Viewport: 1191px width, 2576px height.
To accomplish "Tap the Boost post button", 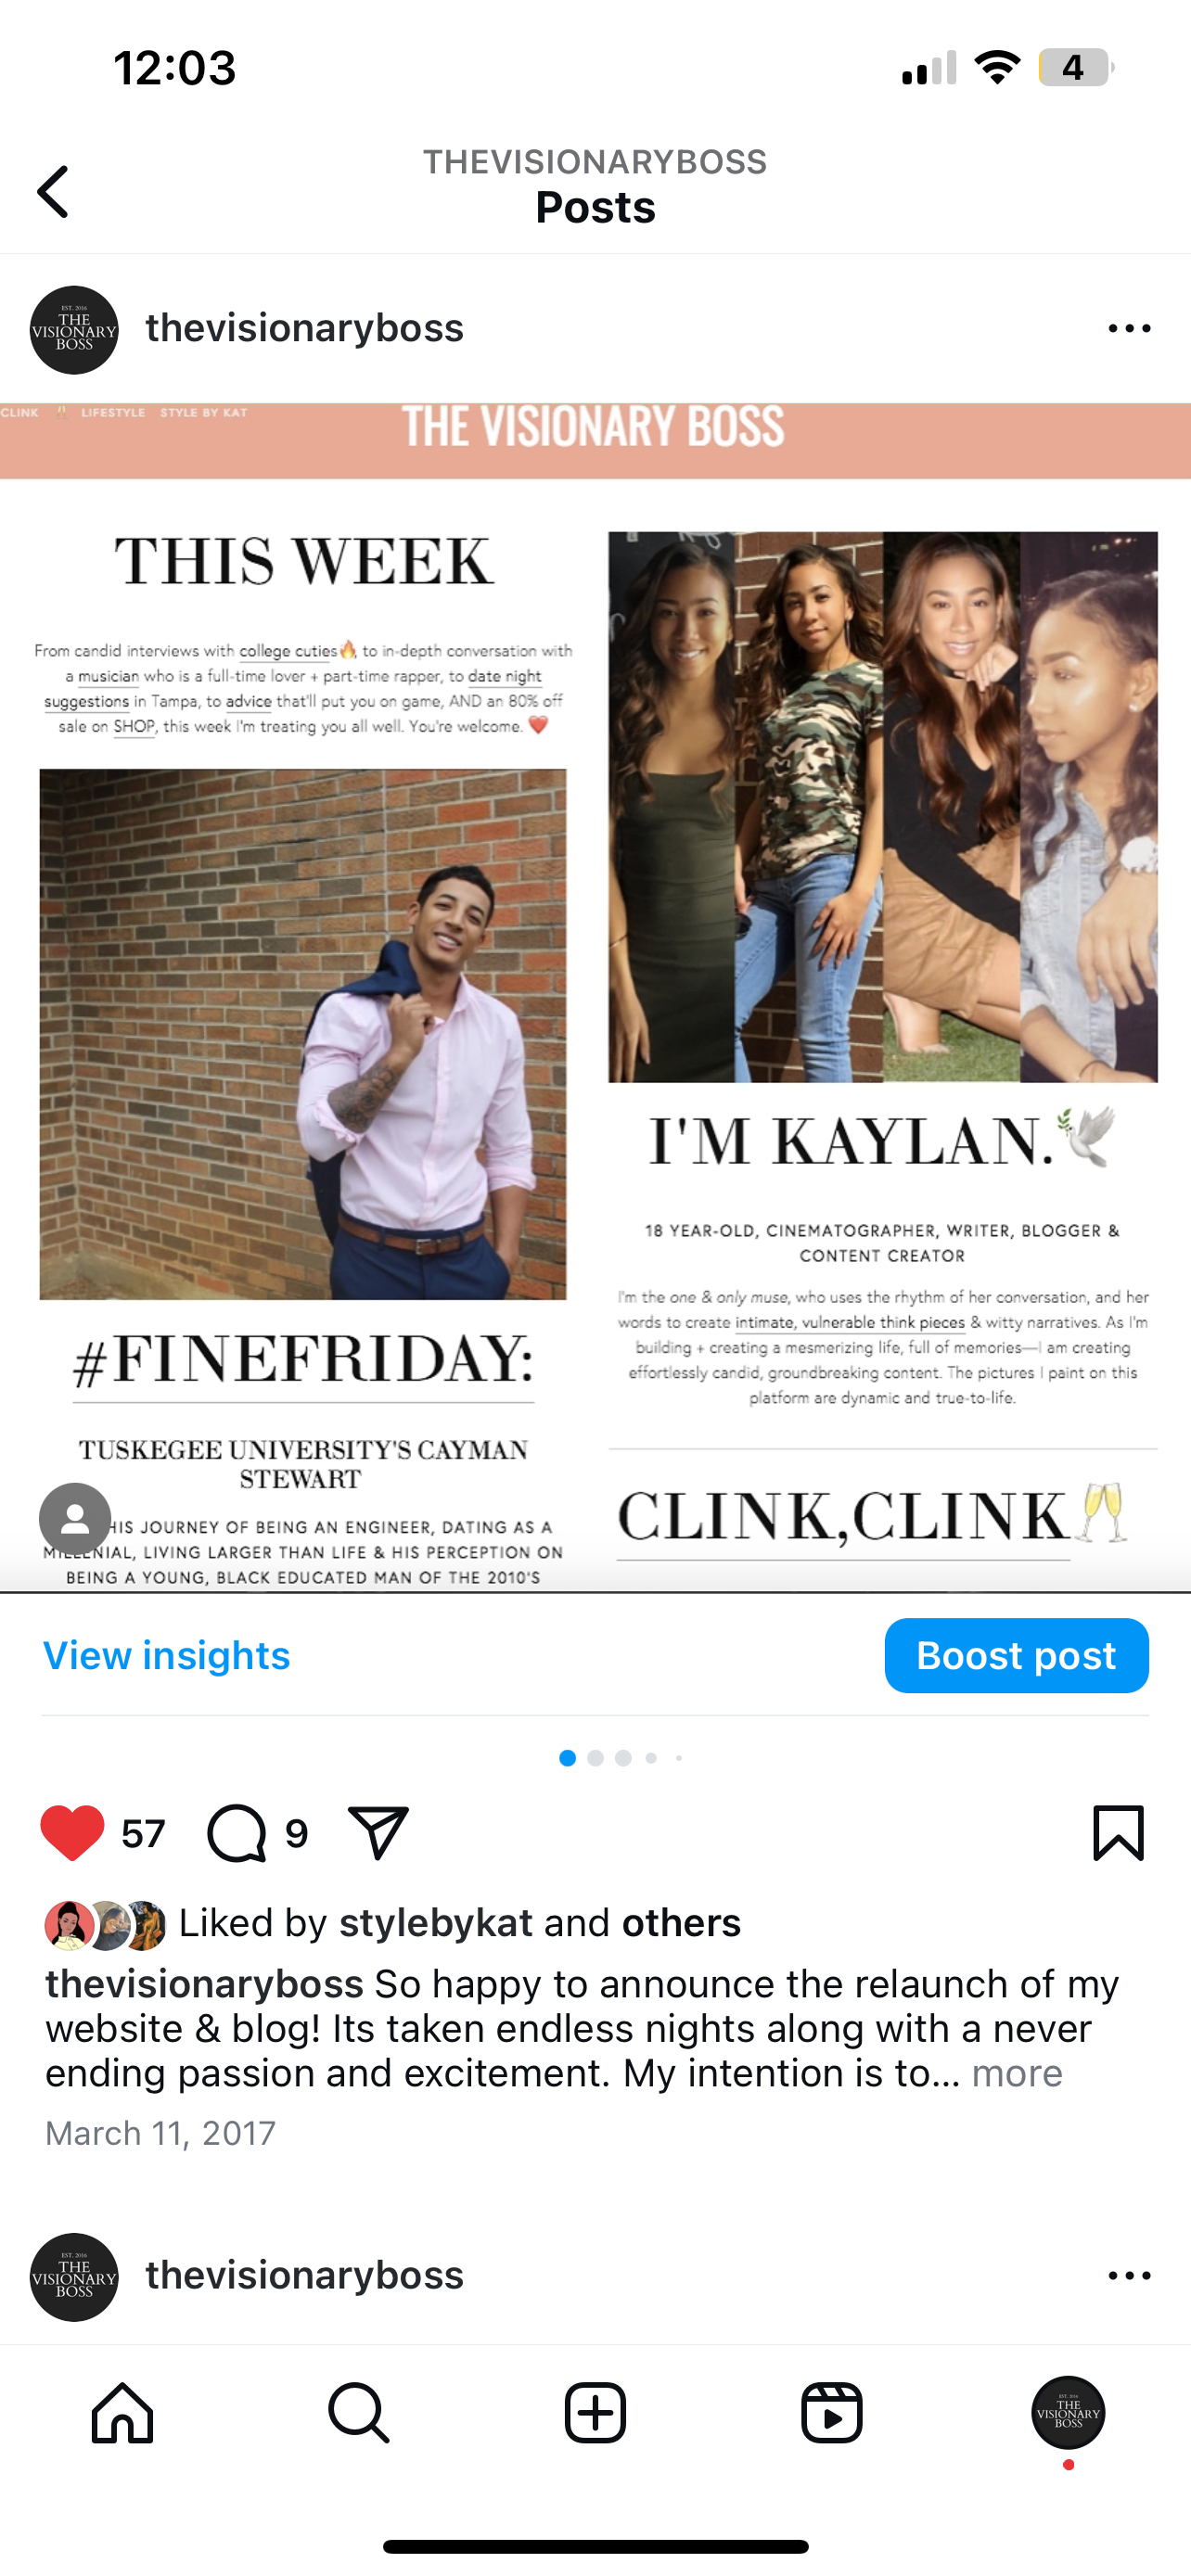I will point(1016,1656).
